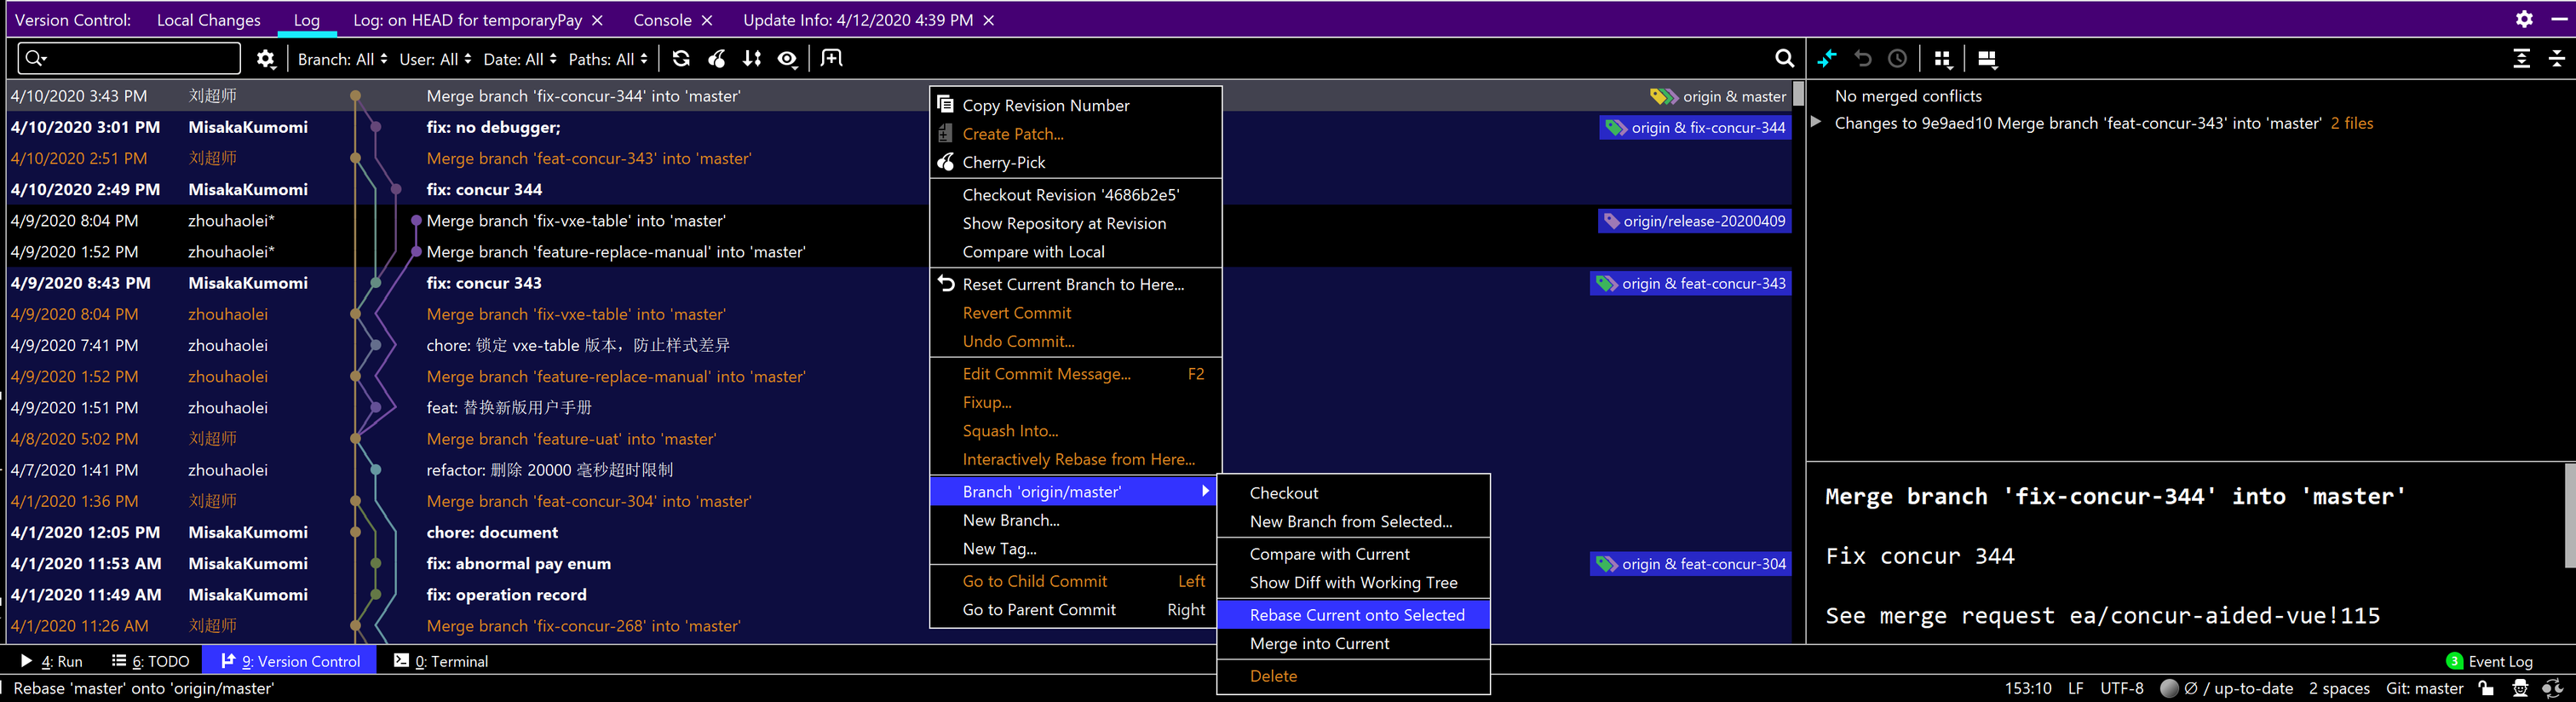Open the User: All filter dropdown
The image size is (2576, 702).
434,60
